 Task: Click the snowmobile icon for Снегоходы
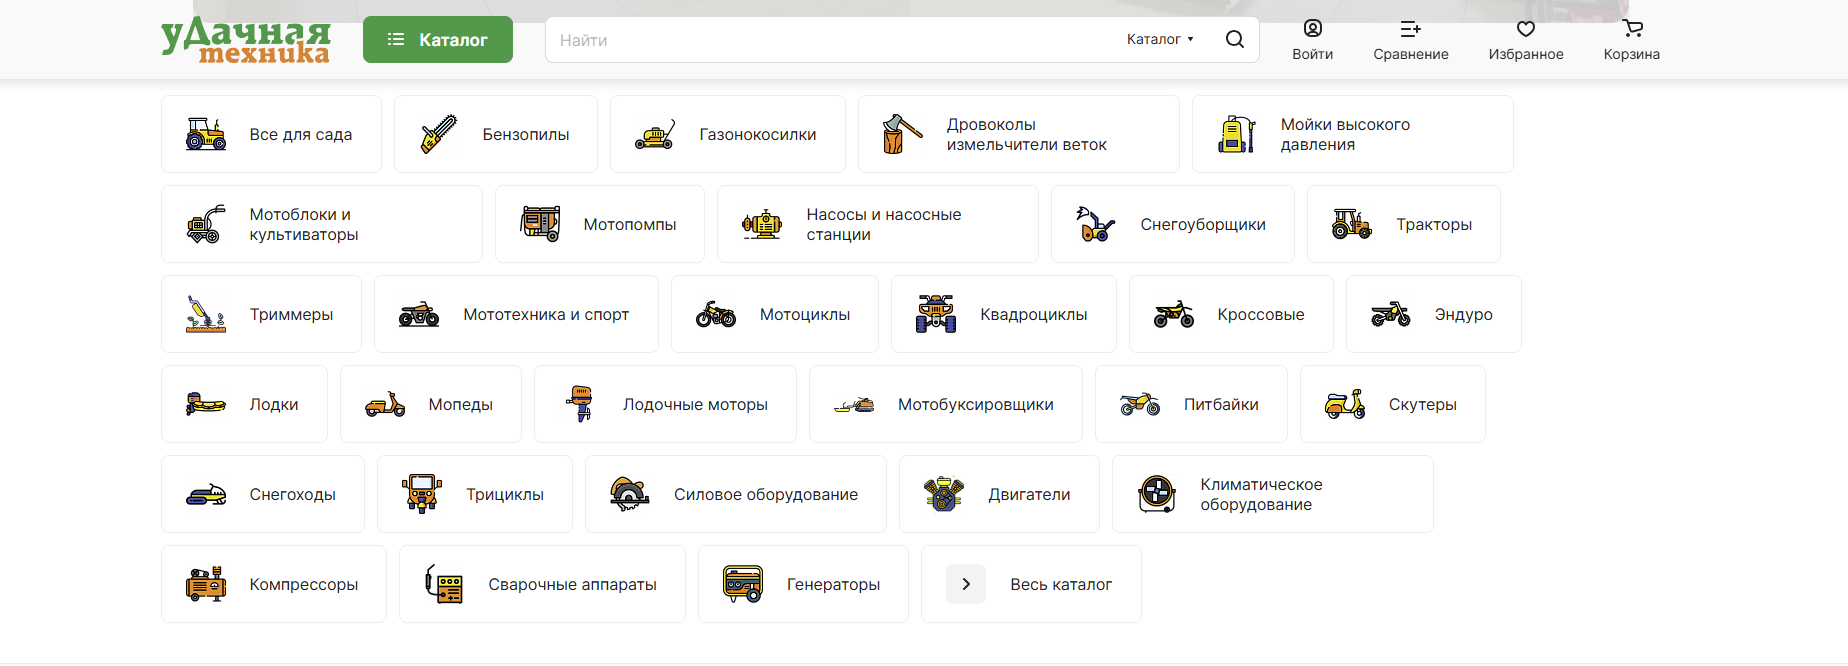[x=206, y=494]
